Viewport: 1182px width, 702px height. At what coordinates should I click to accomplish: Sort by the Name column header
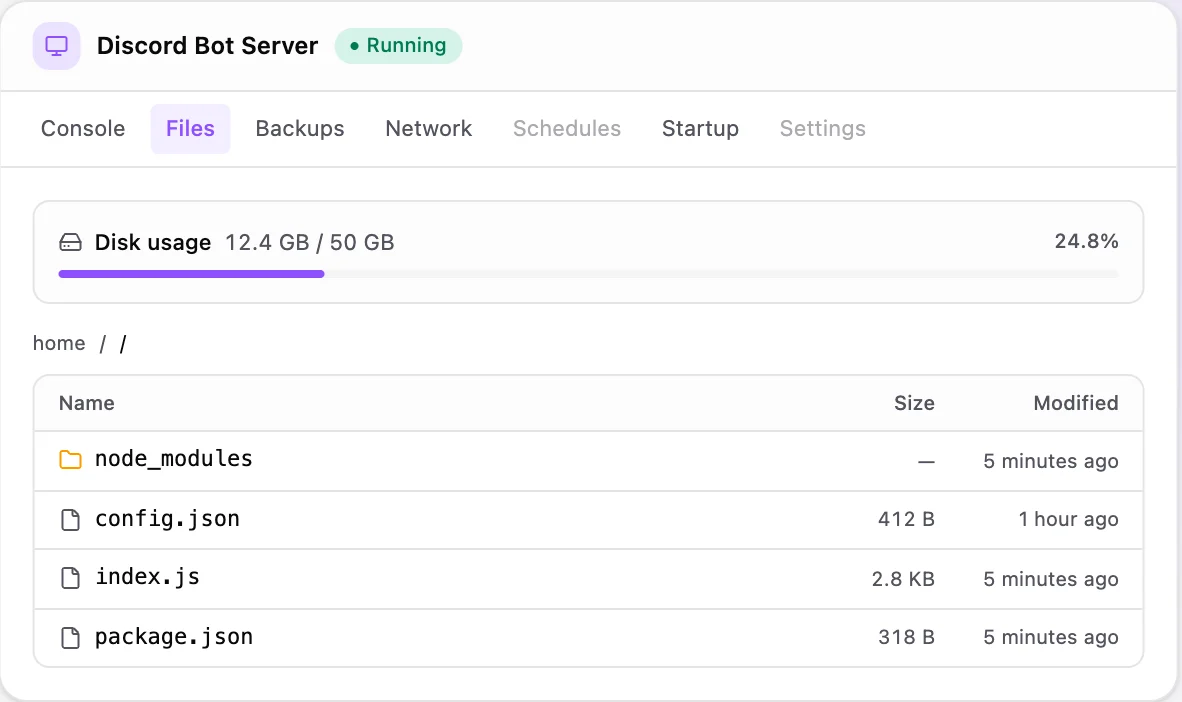[87, 403]
